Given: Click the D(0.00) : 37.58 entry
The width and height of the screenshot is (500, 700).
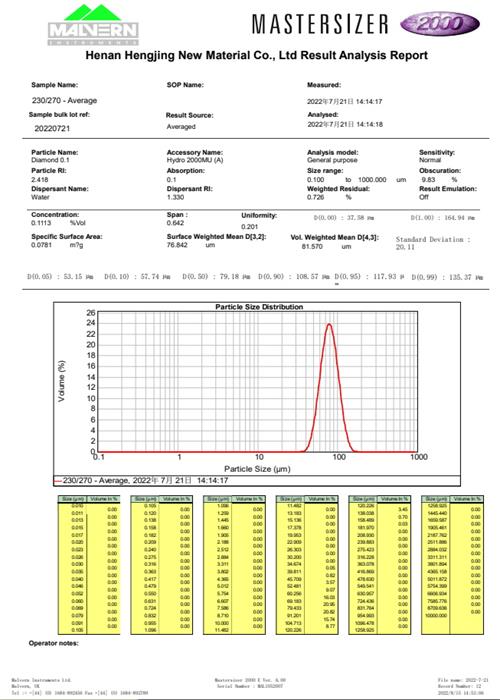Looking at the screenshot, I should pyautogui.click(x=344, y=218).
